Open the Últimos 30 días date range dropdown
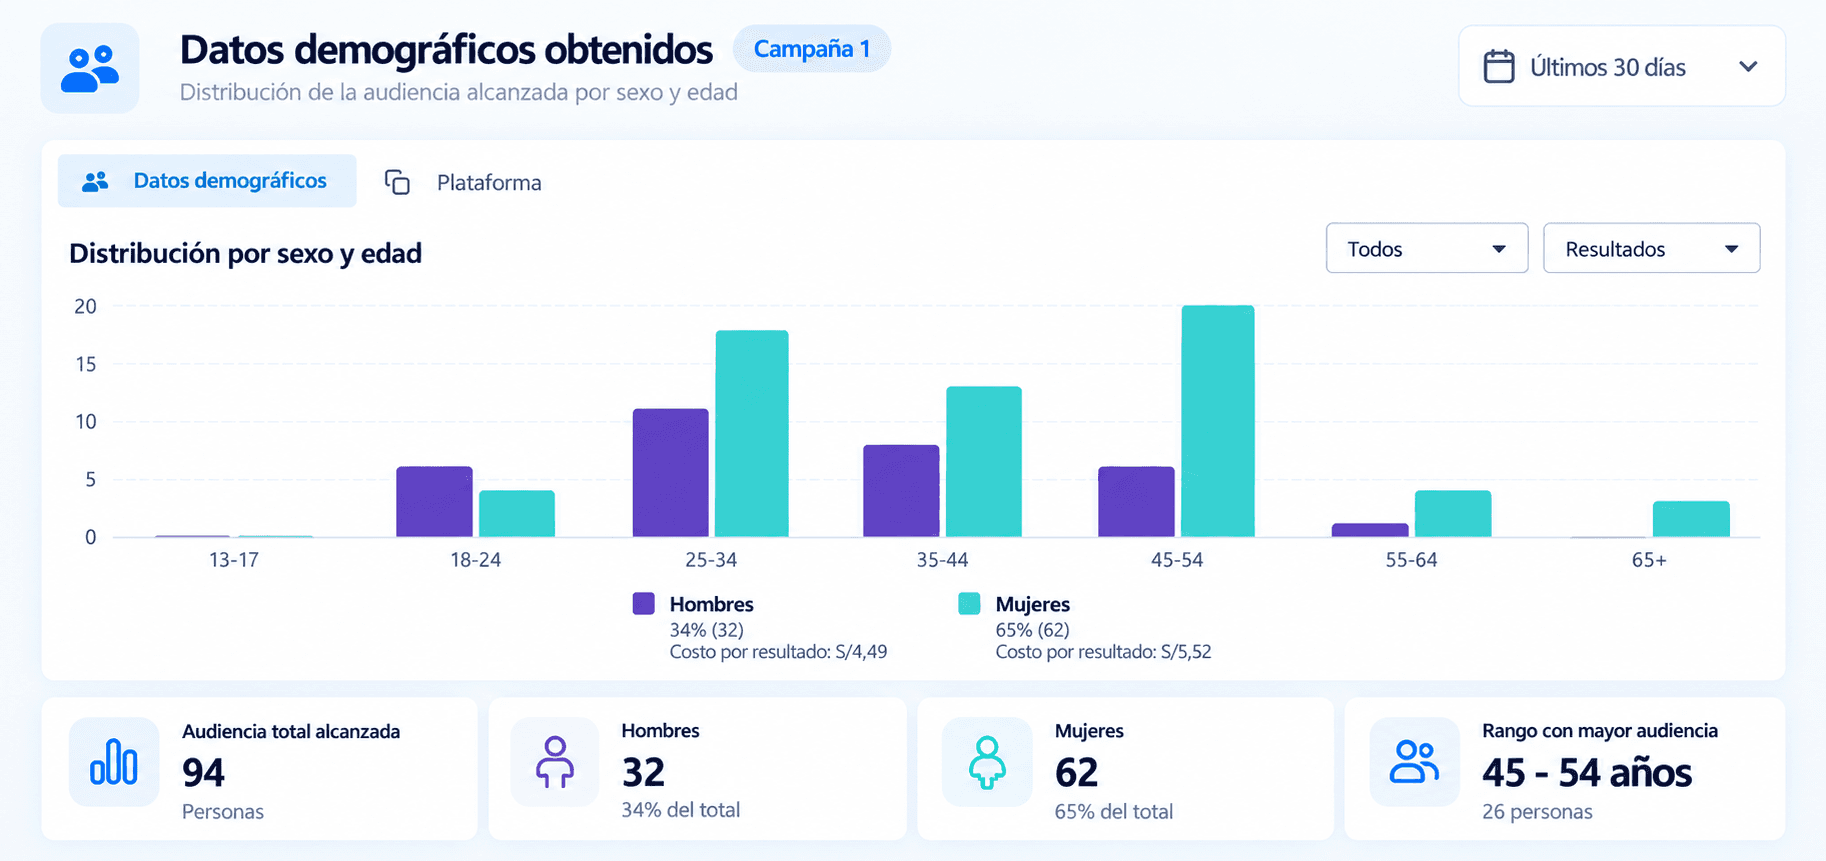This screenshot has height=861, width=1826. point(1621,67)
